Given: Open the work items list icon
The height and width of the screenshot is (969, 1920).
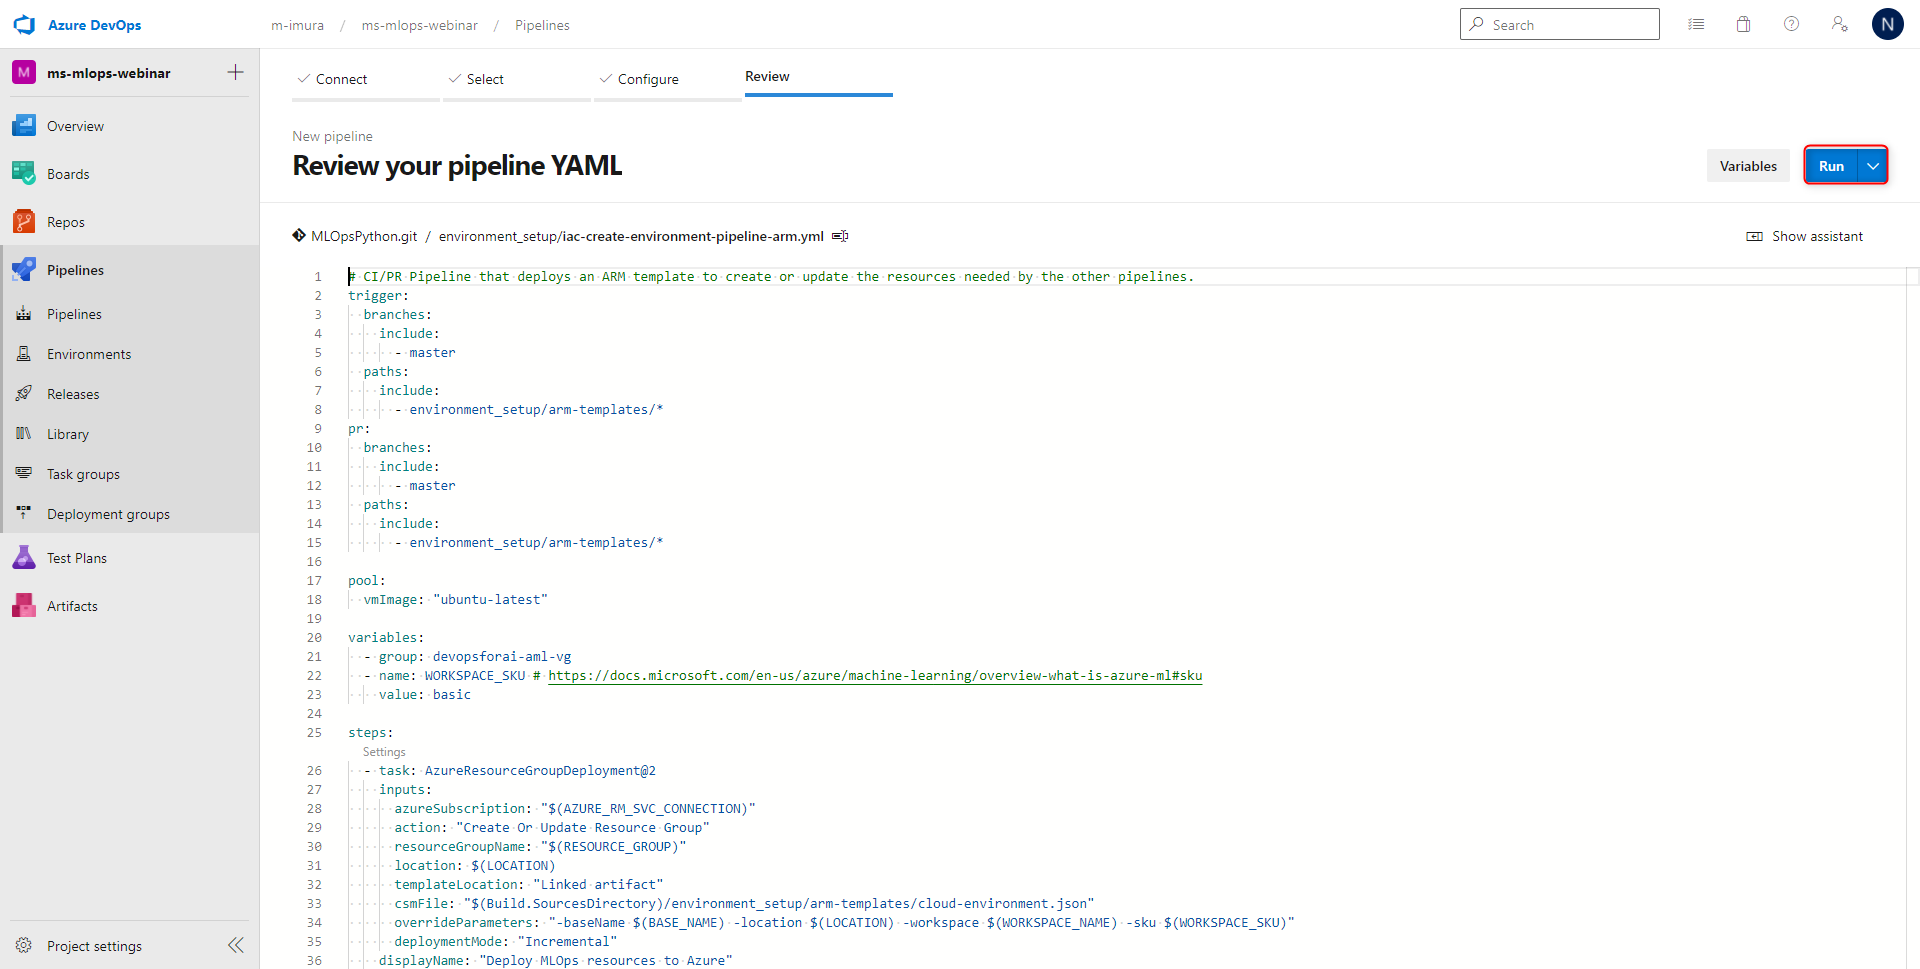Looking at the screenshot, I should pos(1696,24).
